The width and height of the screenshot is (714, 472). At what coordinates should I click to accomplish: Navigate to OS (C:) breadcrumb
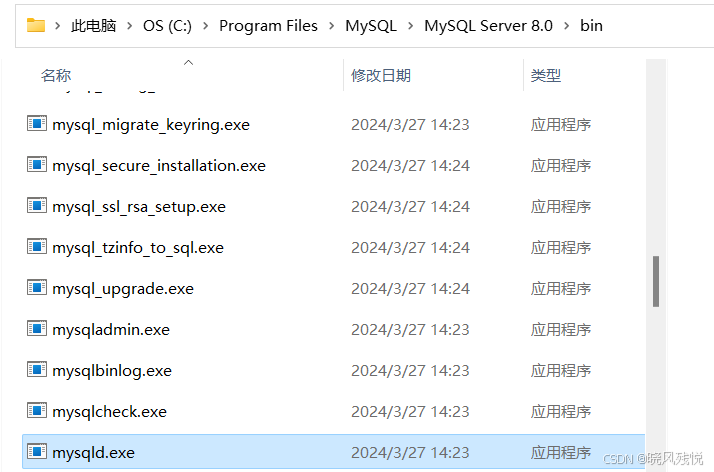click(x=167, y=26)
